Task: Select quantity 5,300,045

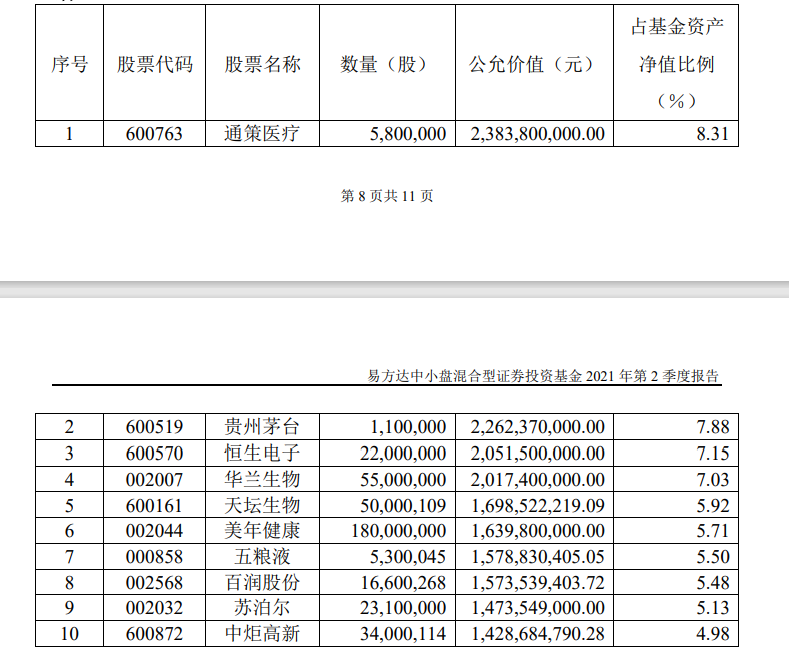Action: pos(408,557)
